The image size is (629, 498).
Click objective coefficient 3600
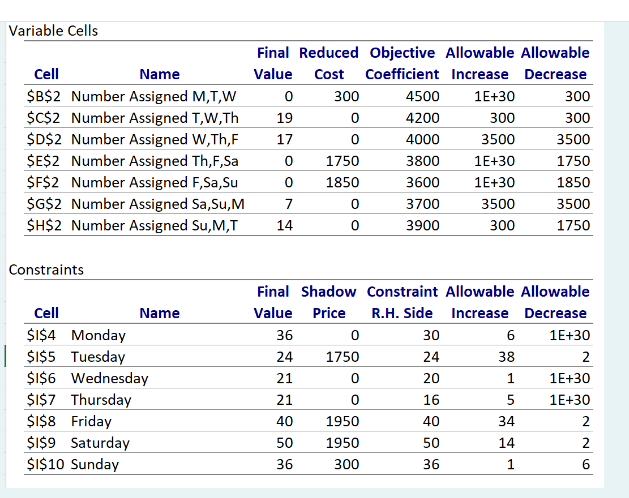click(422, 182)
